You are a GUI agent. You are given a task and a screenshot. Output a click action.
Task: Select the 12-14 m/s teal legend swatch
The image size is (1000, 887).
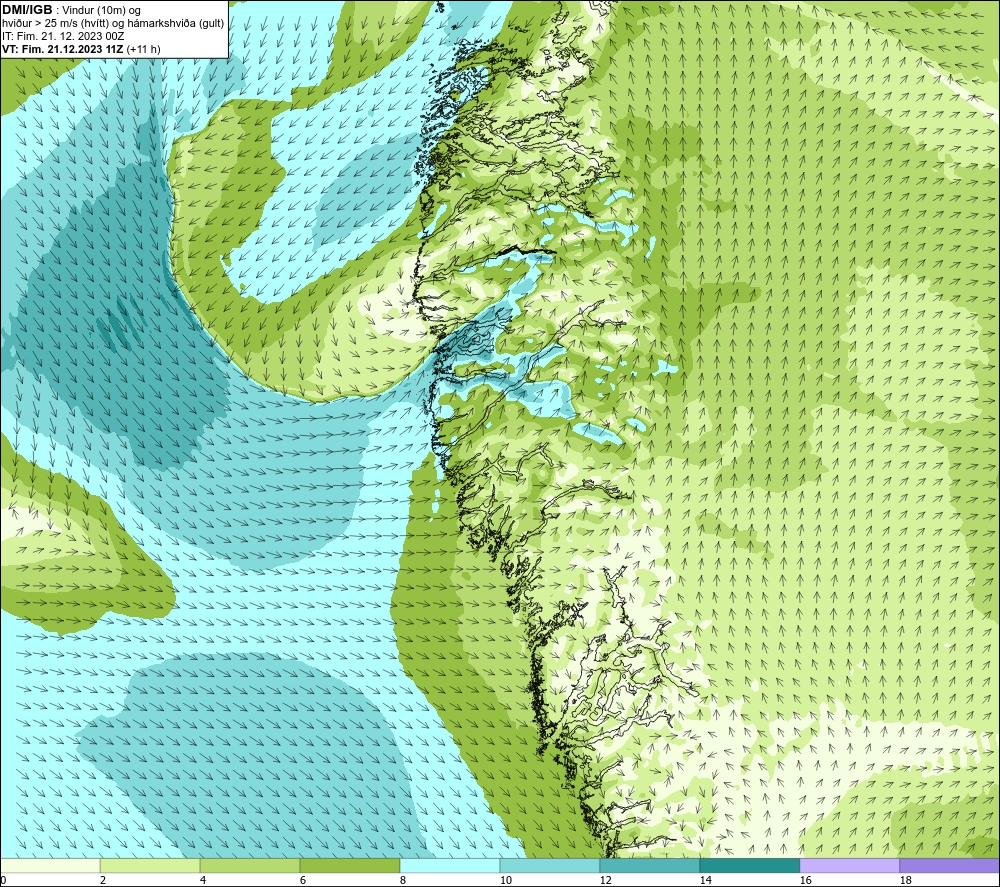point(649,865)
